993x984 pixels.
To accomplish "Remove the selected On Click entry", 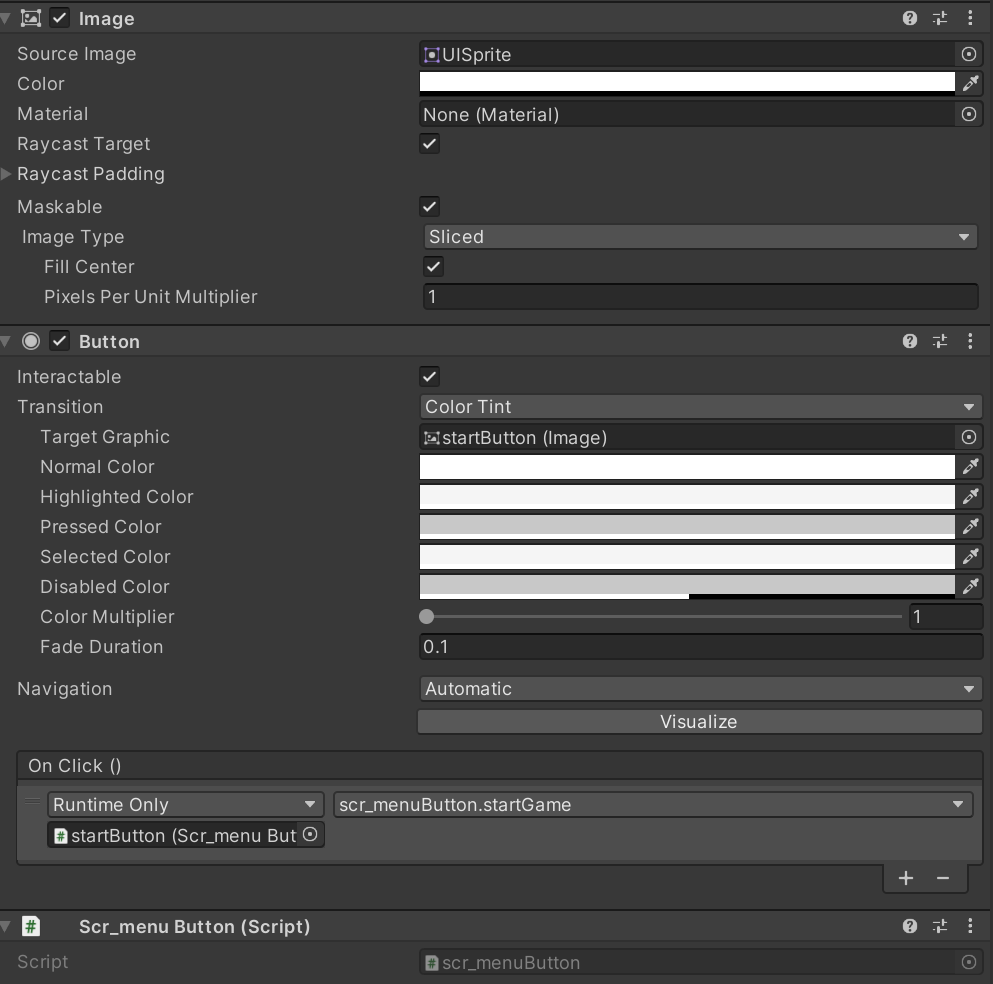I will click(943, 878).
